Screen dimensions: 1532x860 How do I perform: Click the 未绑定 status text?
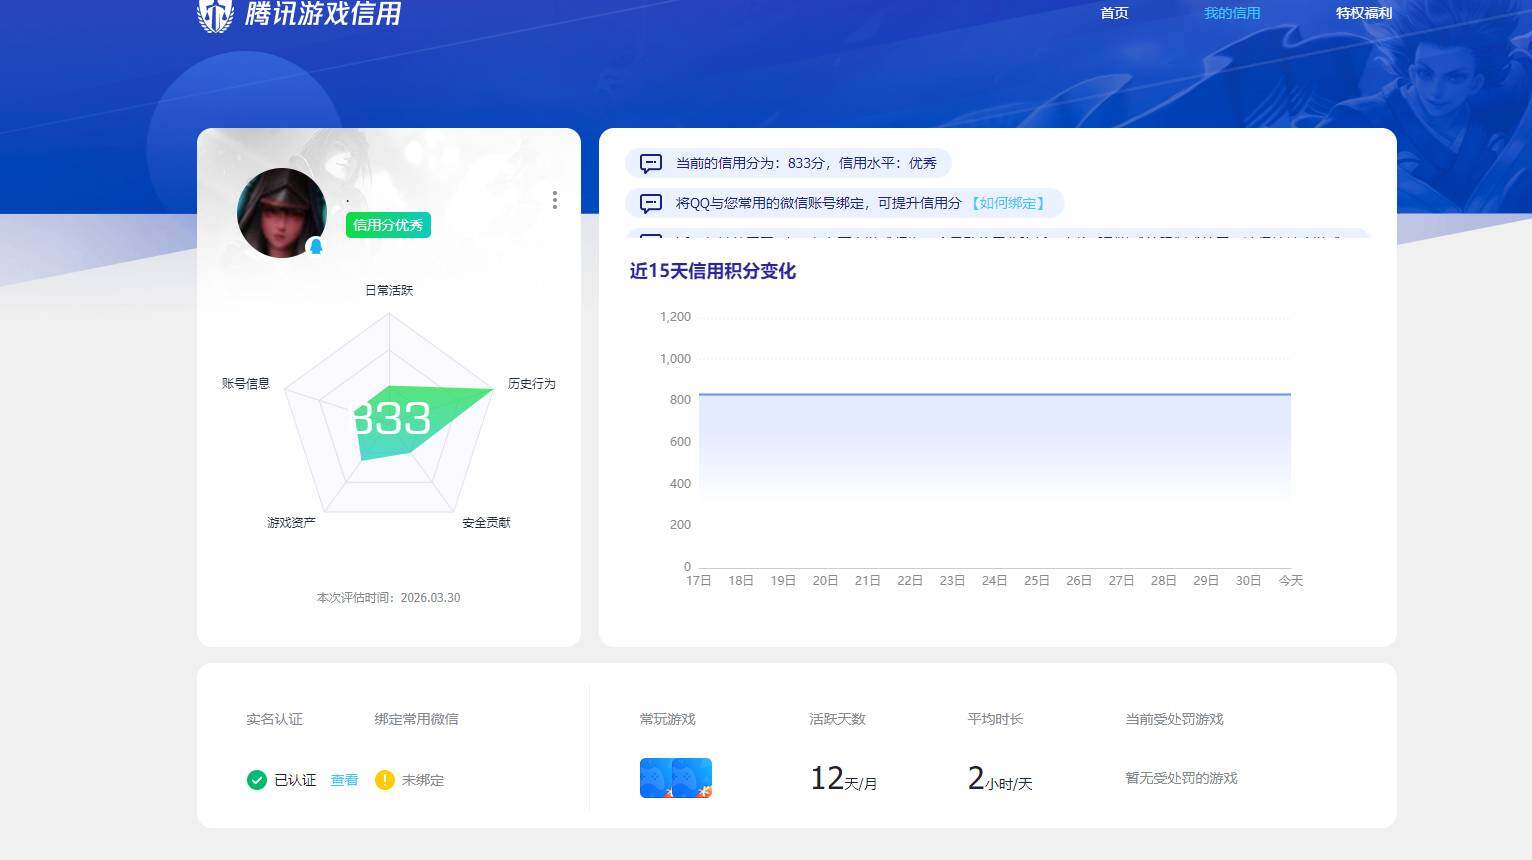pos(423,780)
